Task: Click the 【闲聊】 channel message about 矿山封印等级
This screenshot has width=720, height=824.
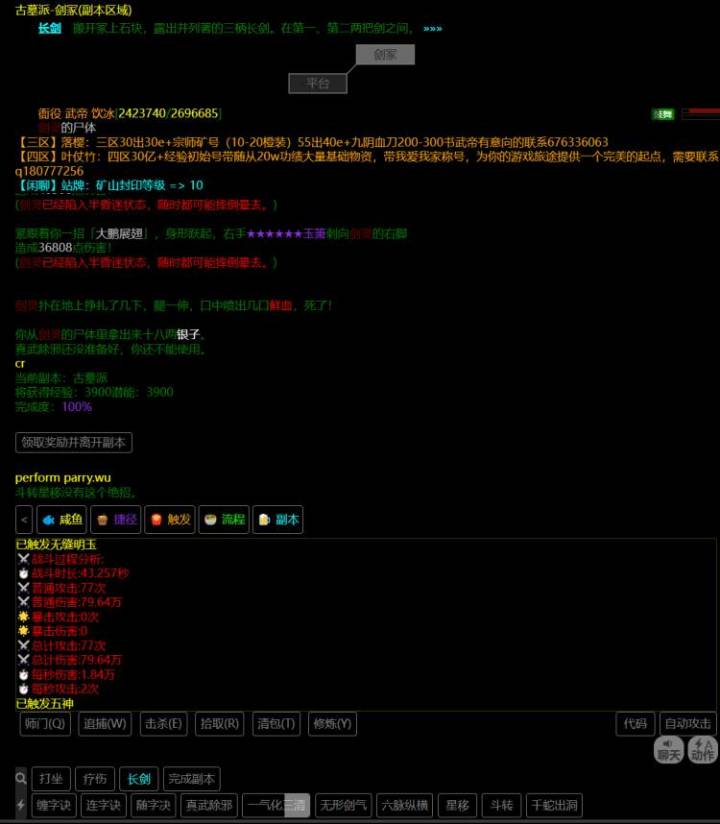Action: (x=109, y=185)
